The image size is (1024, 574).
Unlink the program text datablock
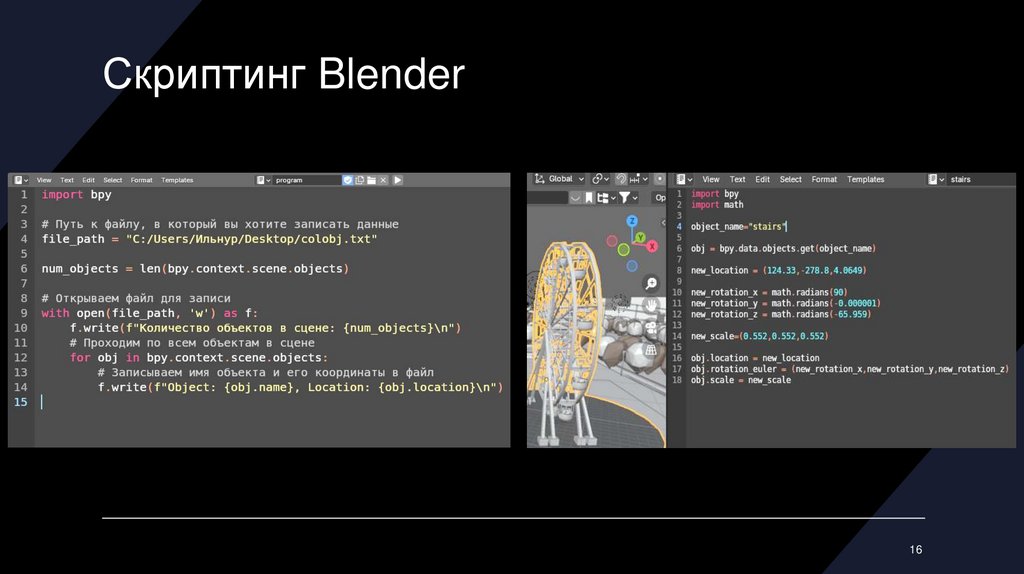[383, 180]
